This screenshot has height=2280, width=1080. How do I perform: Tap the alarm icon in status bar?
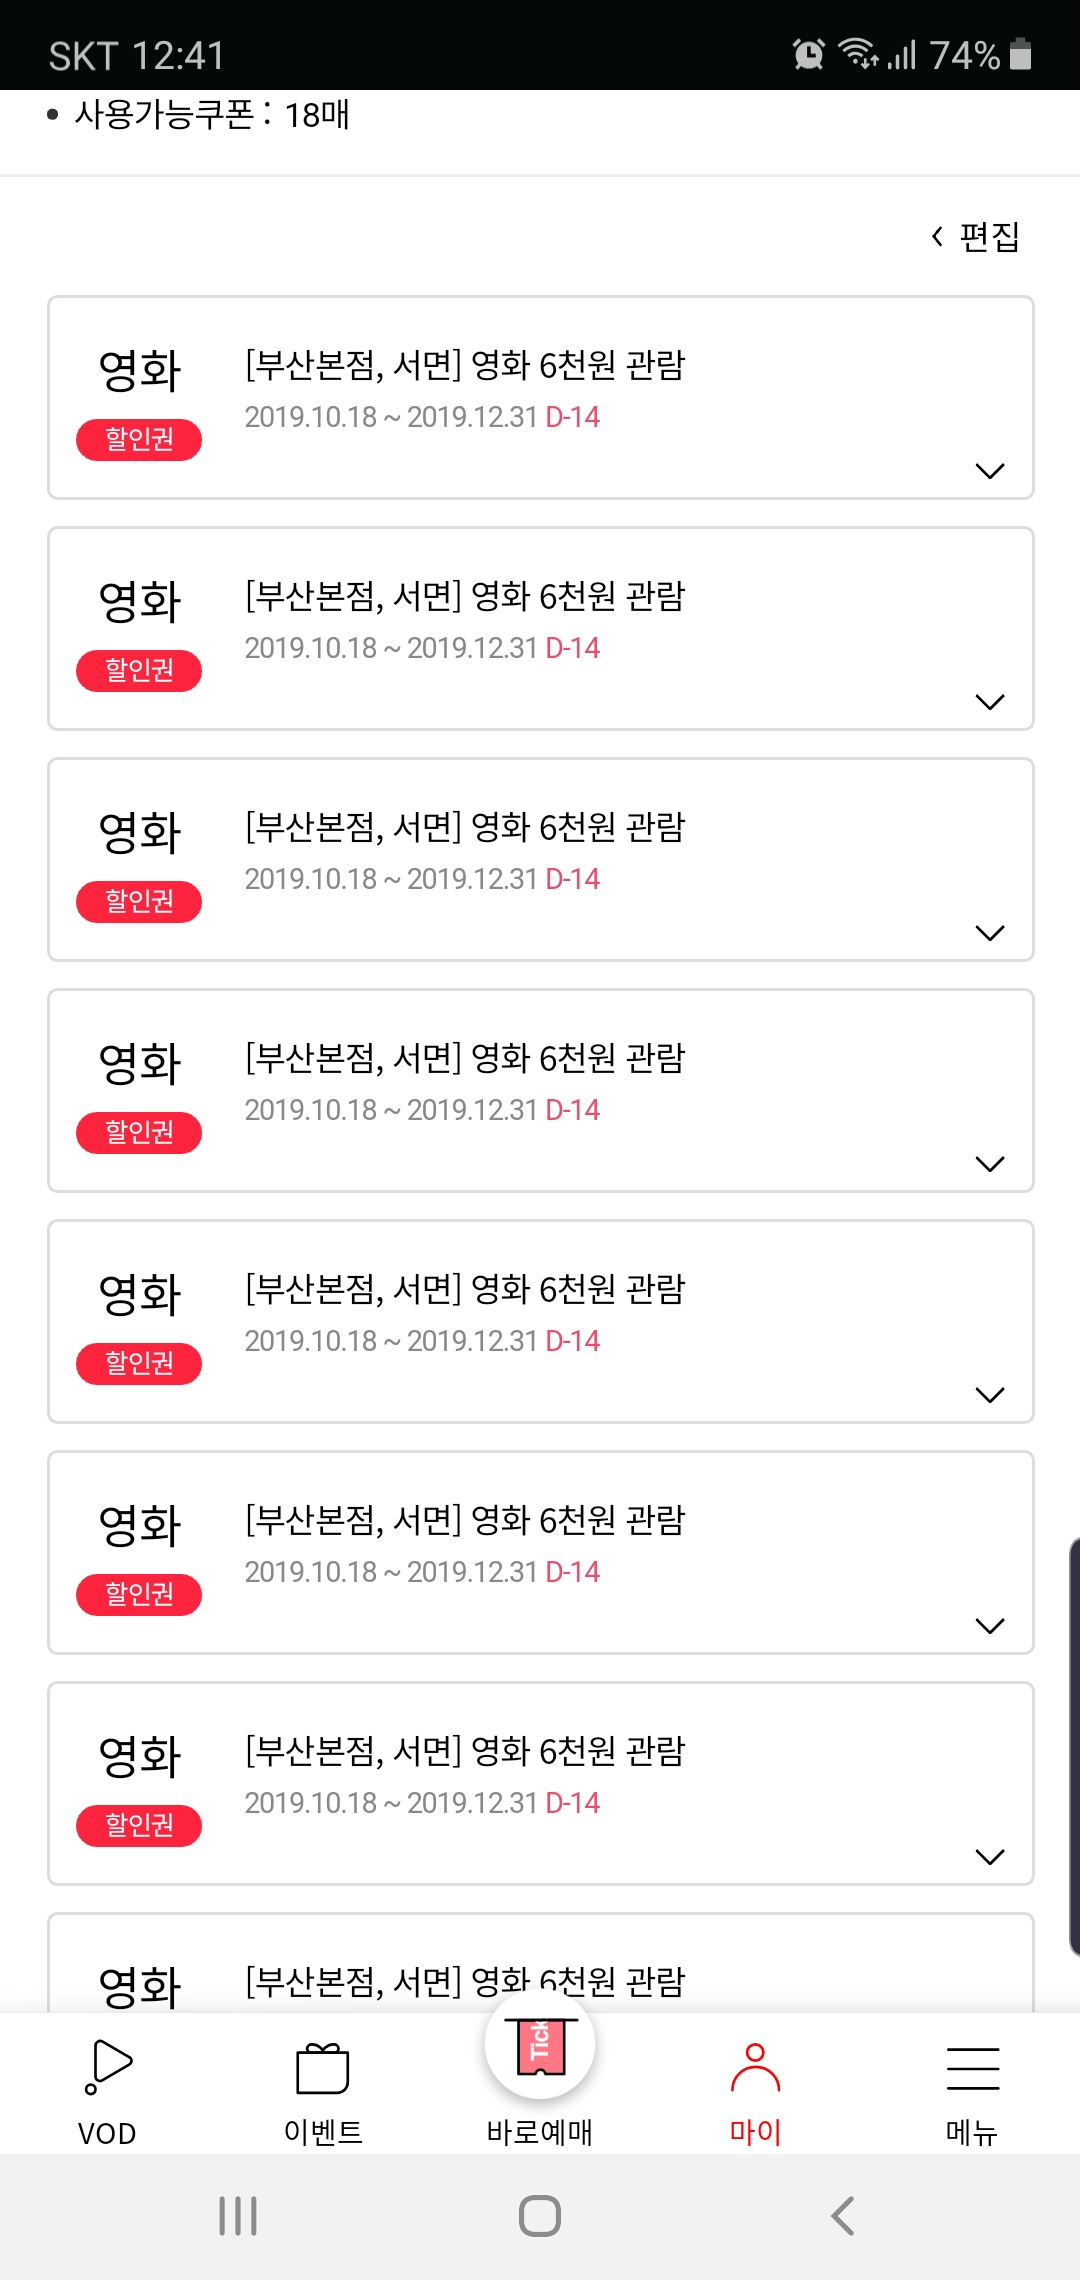pos(808,54)
